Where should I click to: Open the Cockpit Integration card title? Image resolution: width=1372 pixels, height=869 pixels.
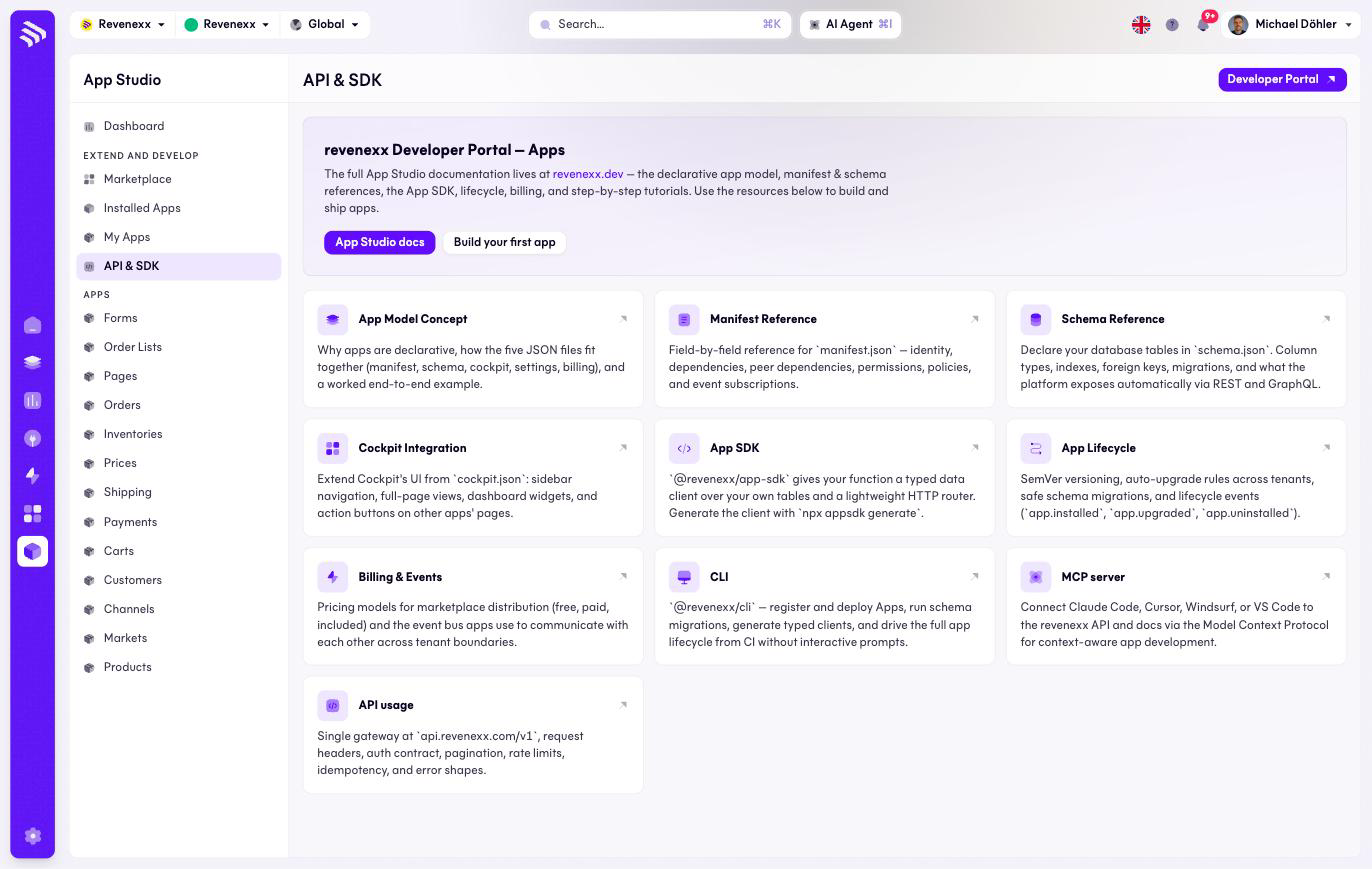[x=412, y=448]
